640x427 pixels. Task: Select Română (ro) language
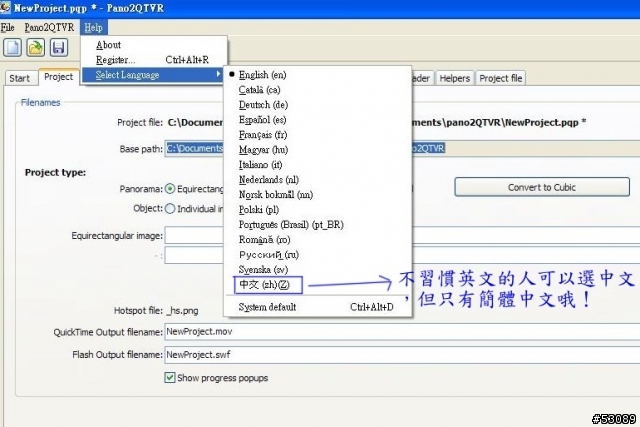coord(318,240)
